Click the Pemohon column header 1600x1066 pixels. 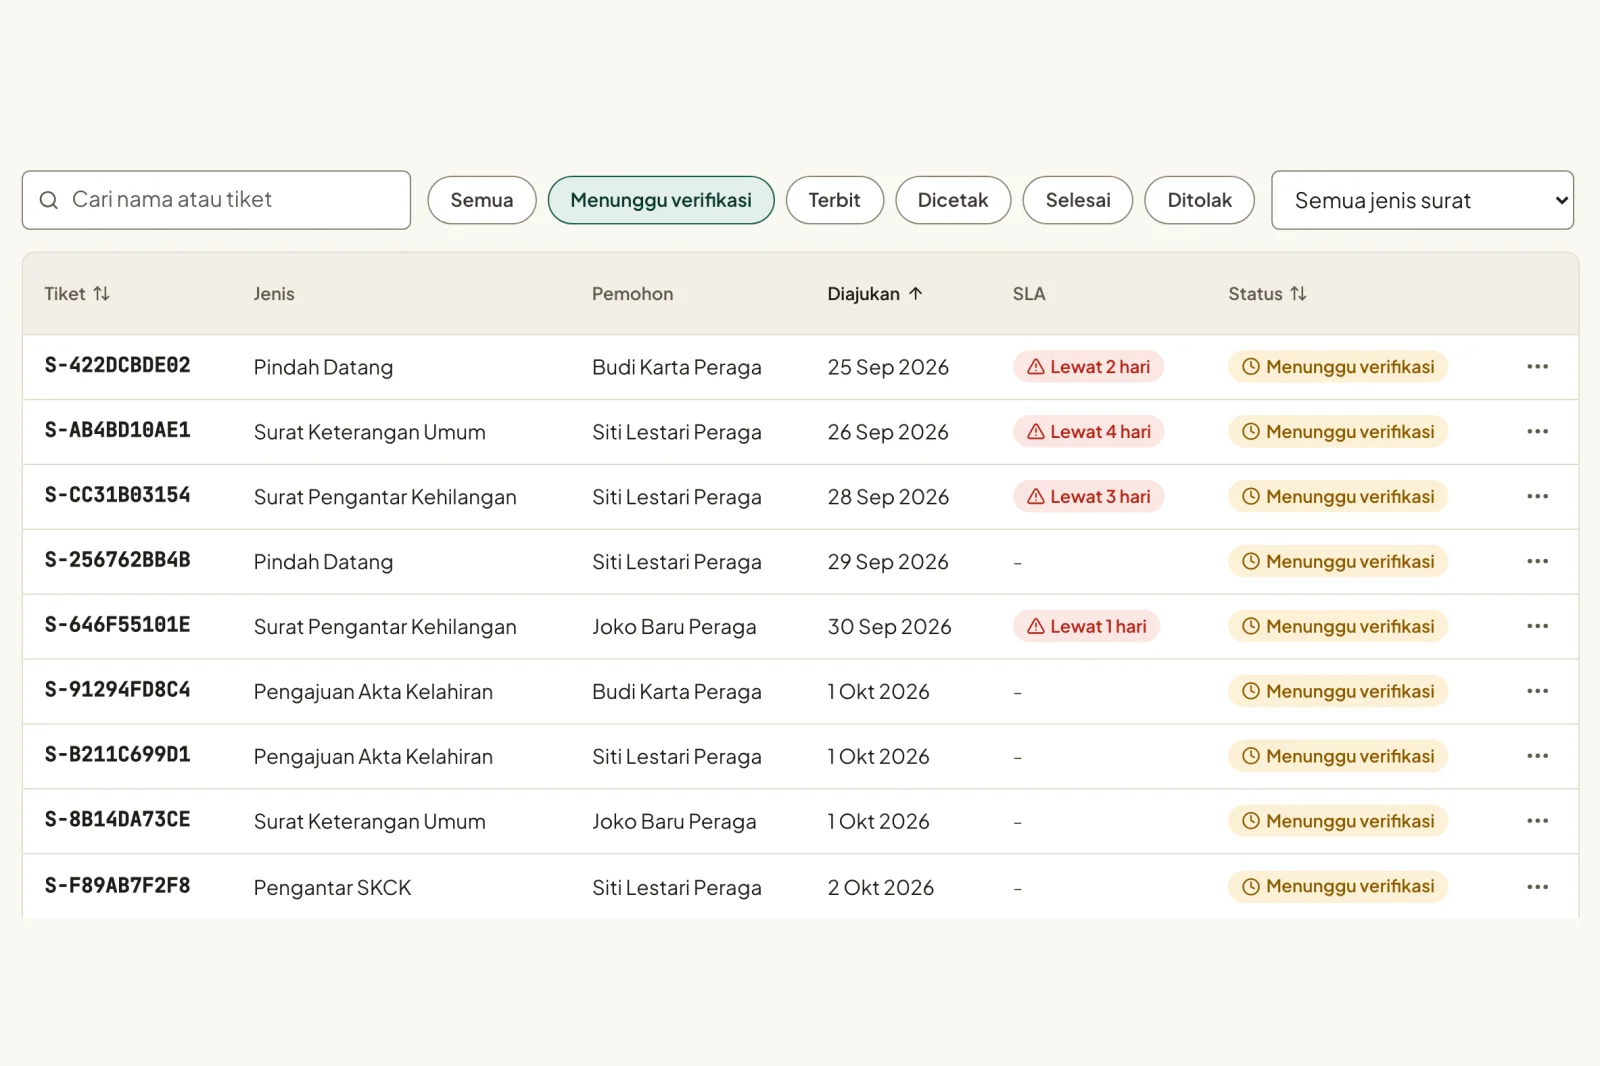[x=632, y=294]
